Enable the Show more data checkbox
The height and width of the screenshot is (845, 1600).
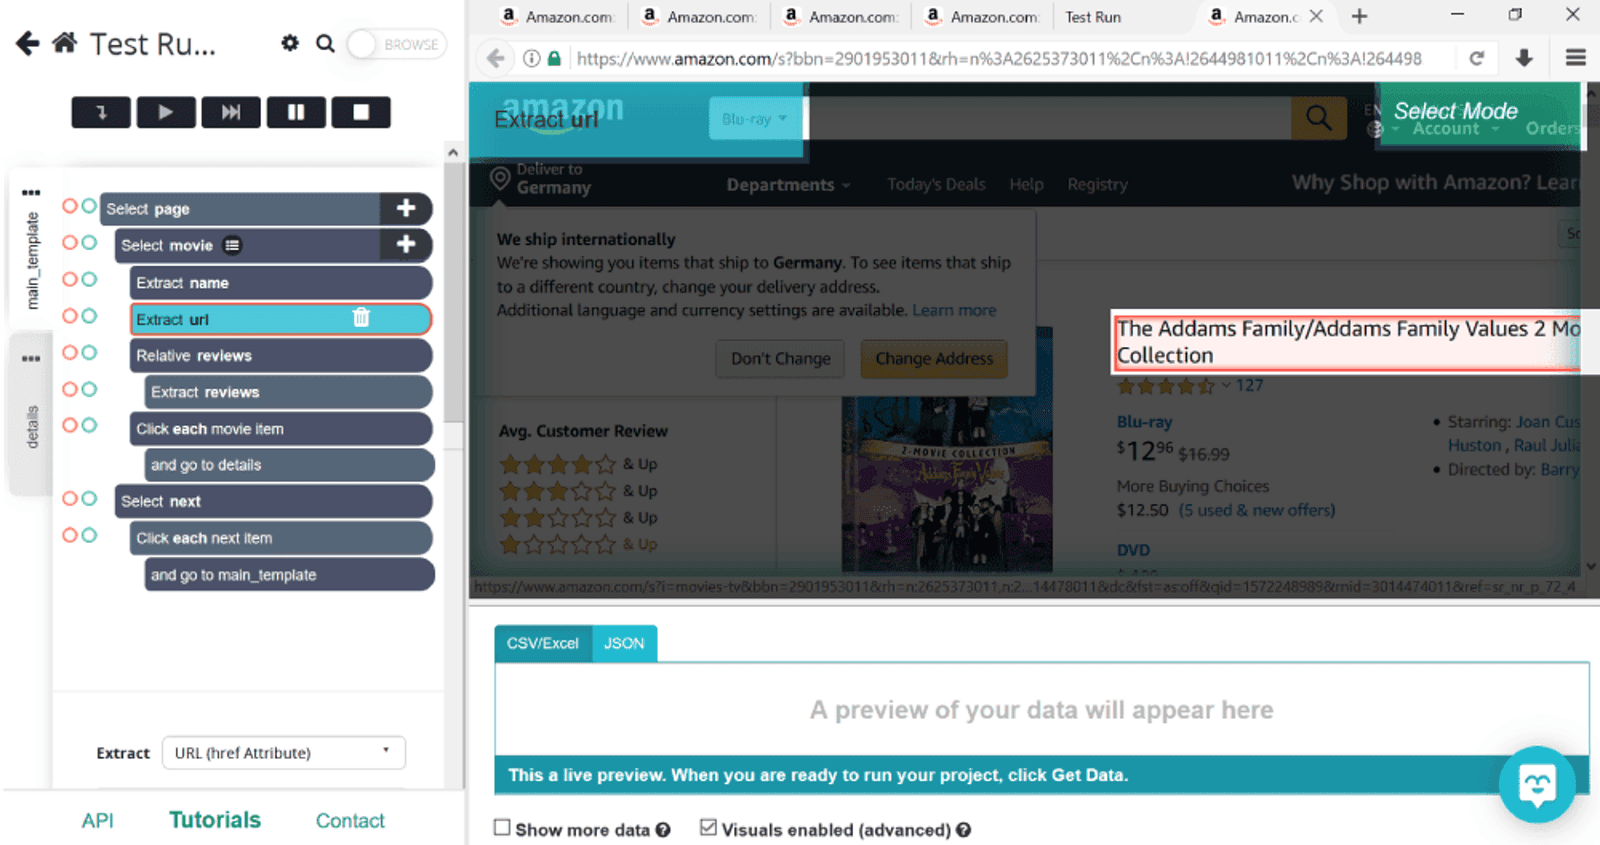(x=502, y=828)
